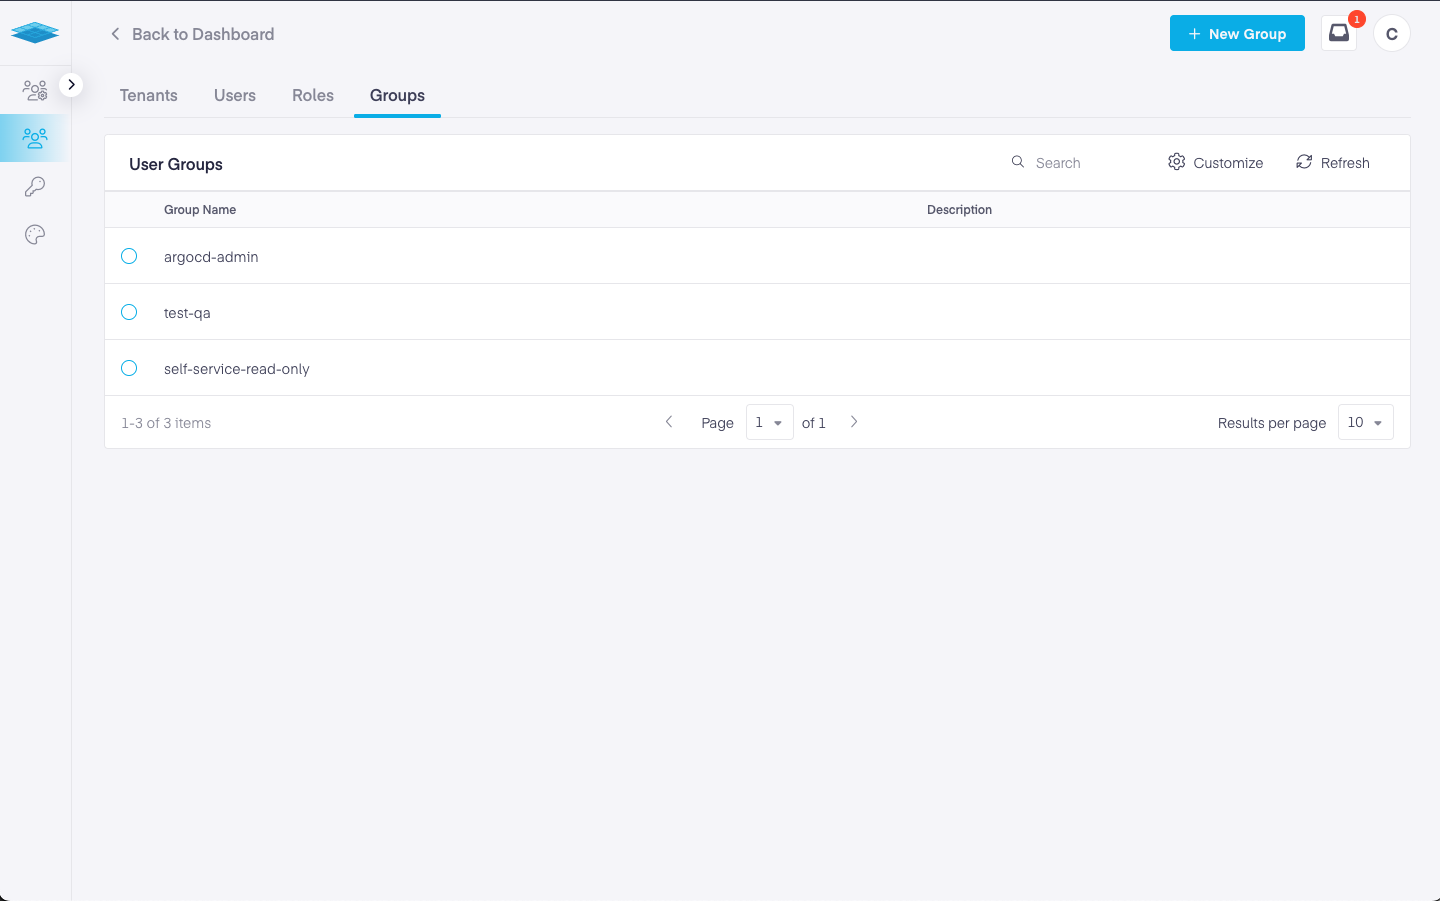Select the users group sidebar icon
Screen dimensions: 1440x901
(x=35, y=138)
